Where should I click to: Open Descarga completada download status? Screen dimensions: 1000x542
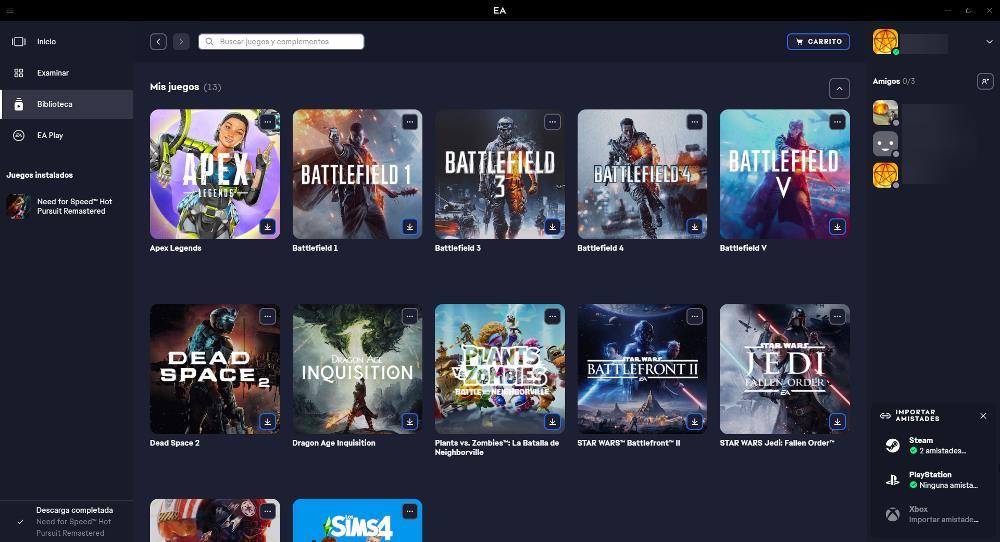(x=66, y=522)
